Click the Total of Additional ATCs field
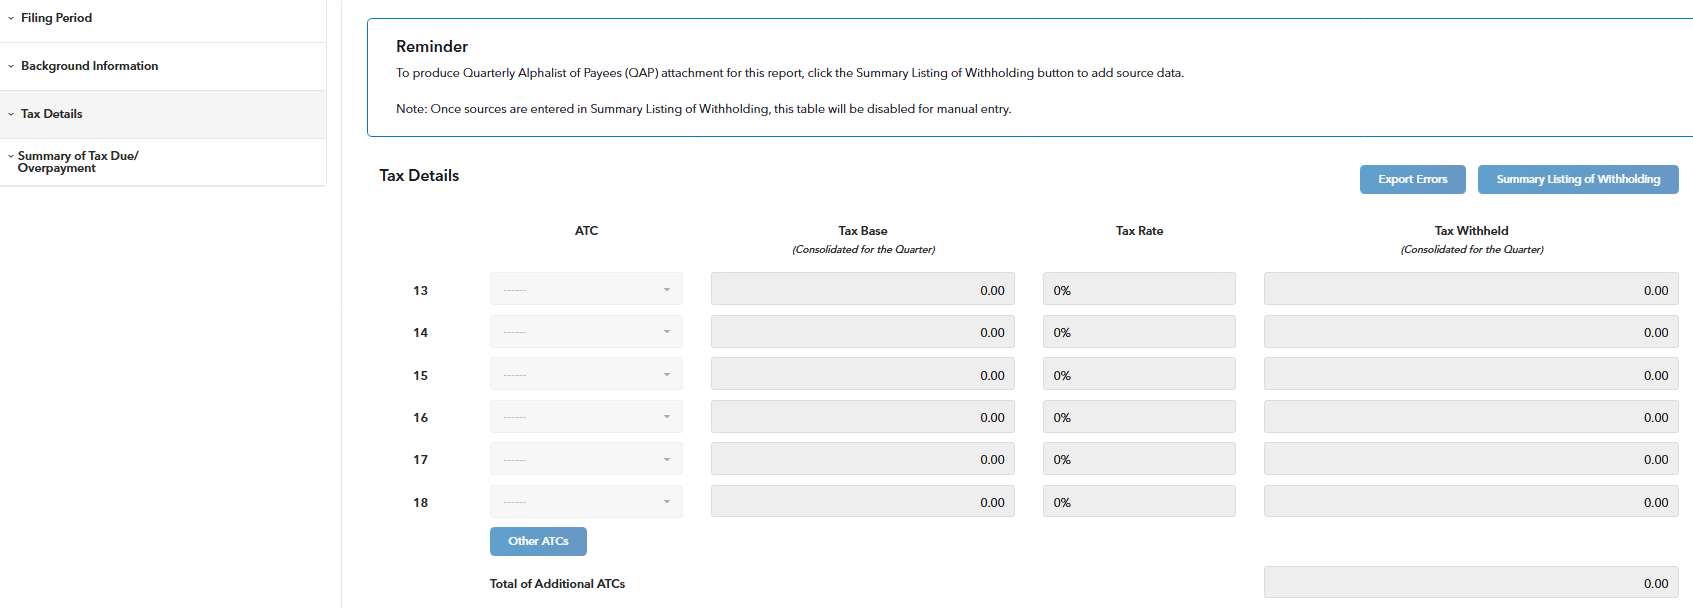The image size is (1693, 608). (1470, 583)
